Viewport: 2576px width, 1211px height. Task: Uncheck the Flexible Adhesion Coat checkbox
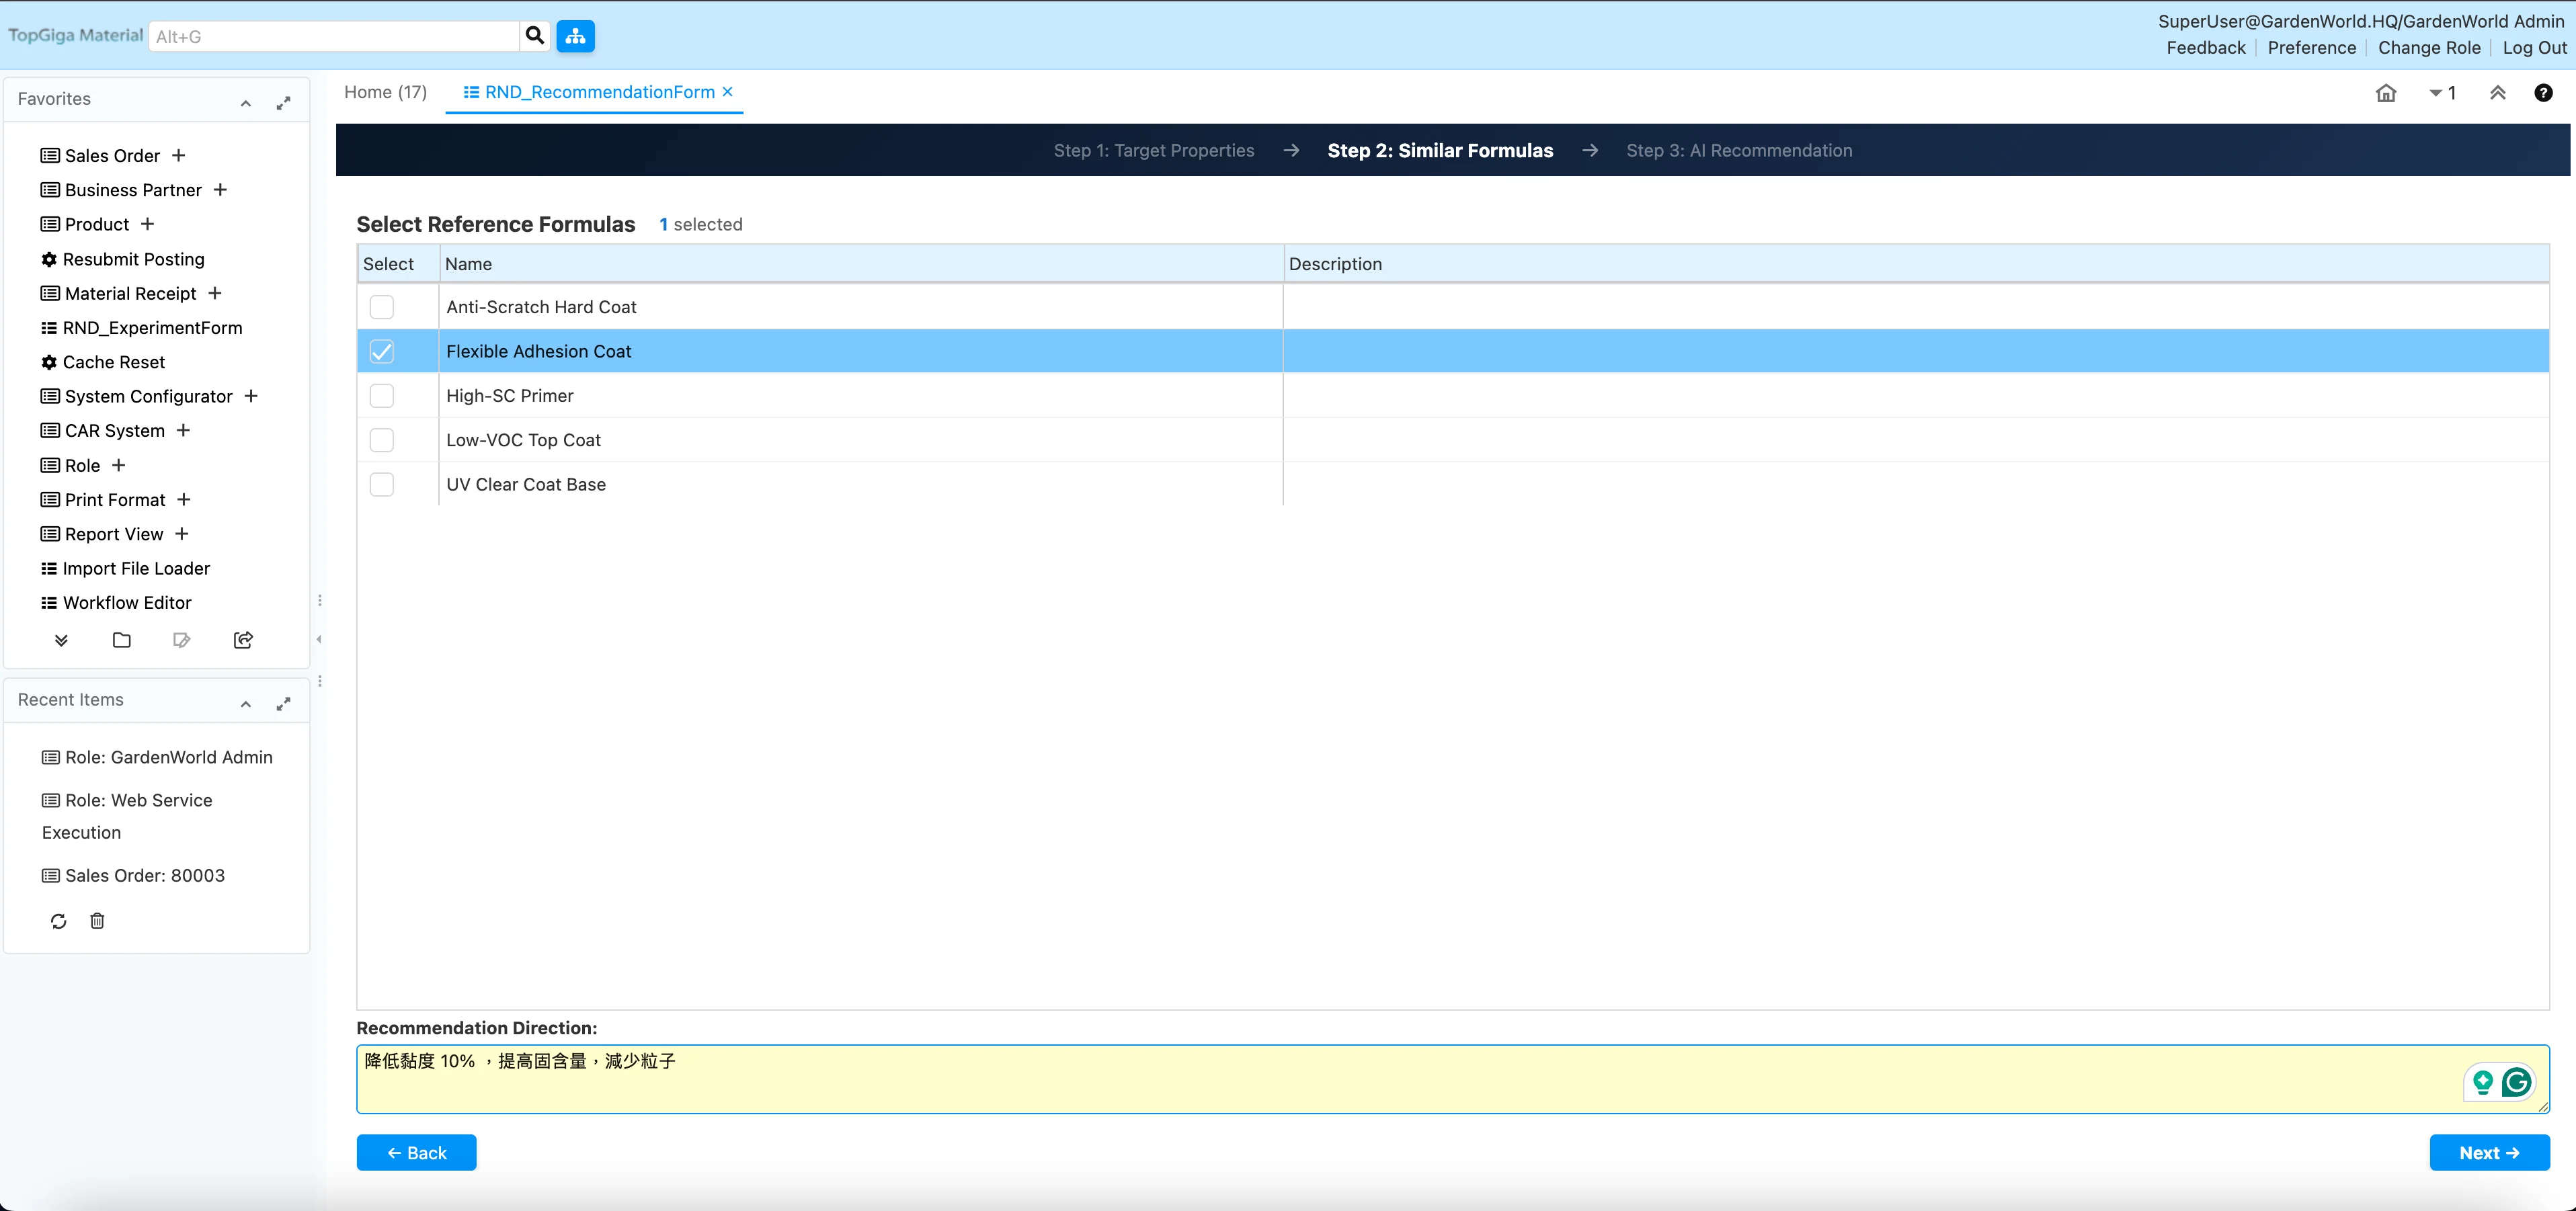(381, 352)
